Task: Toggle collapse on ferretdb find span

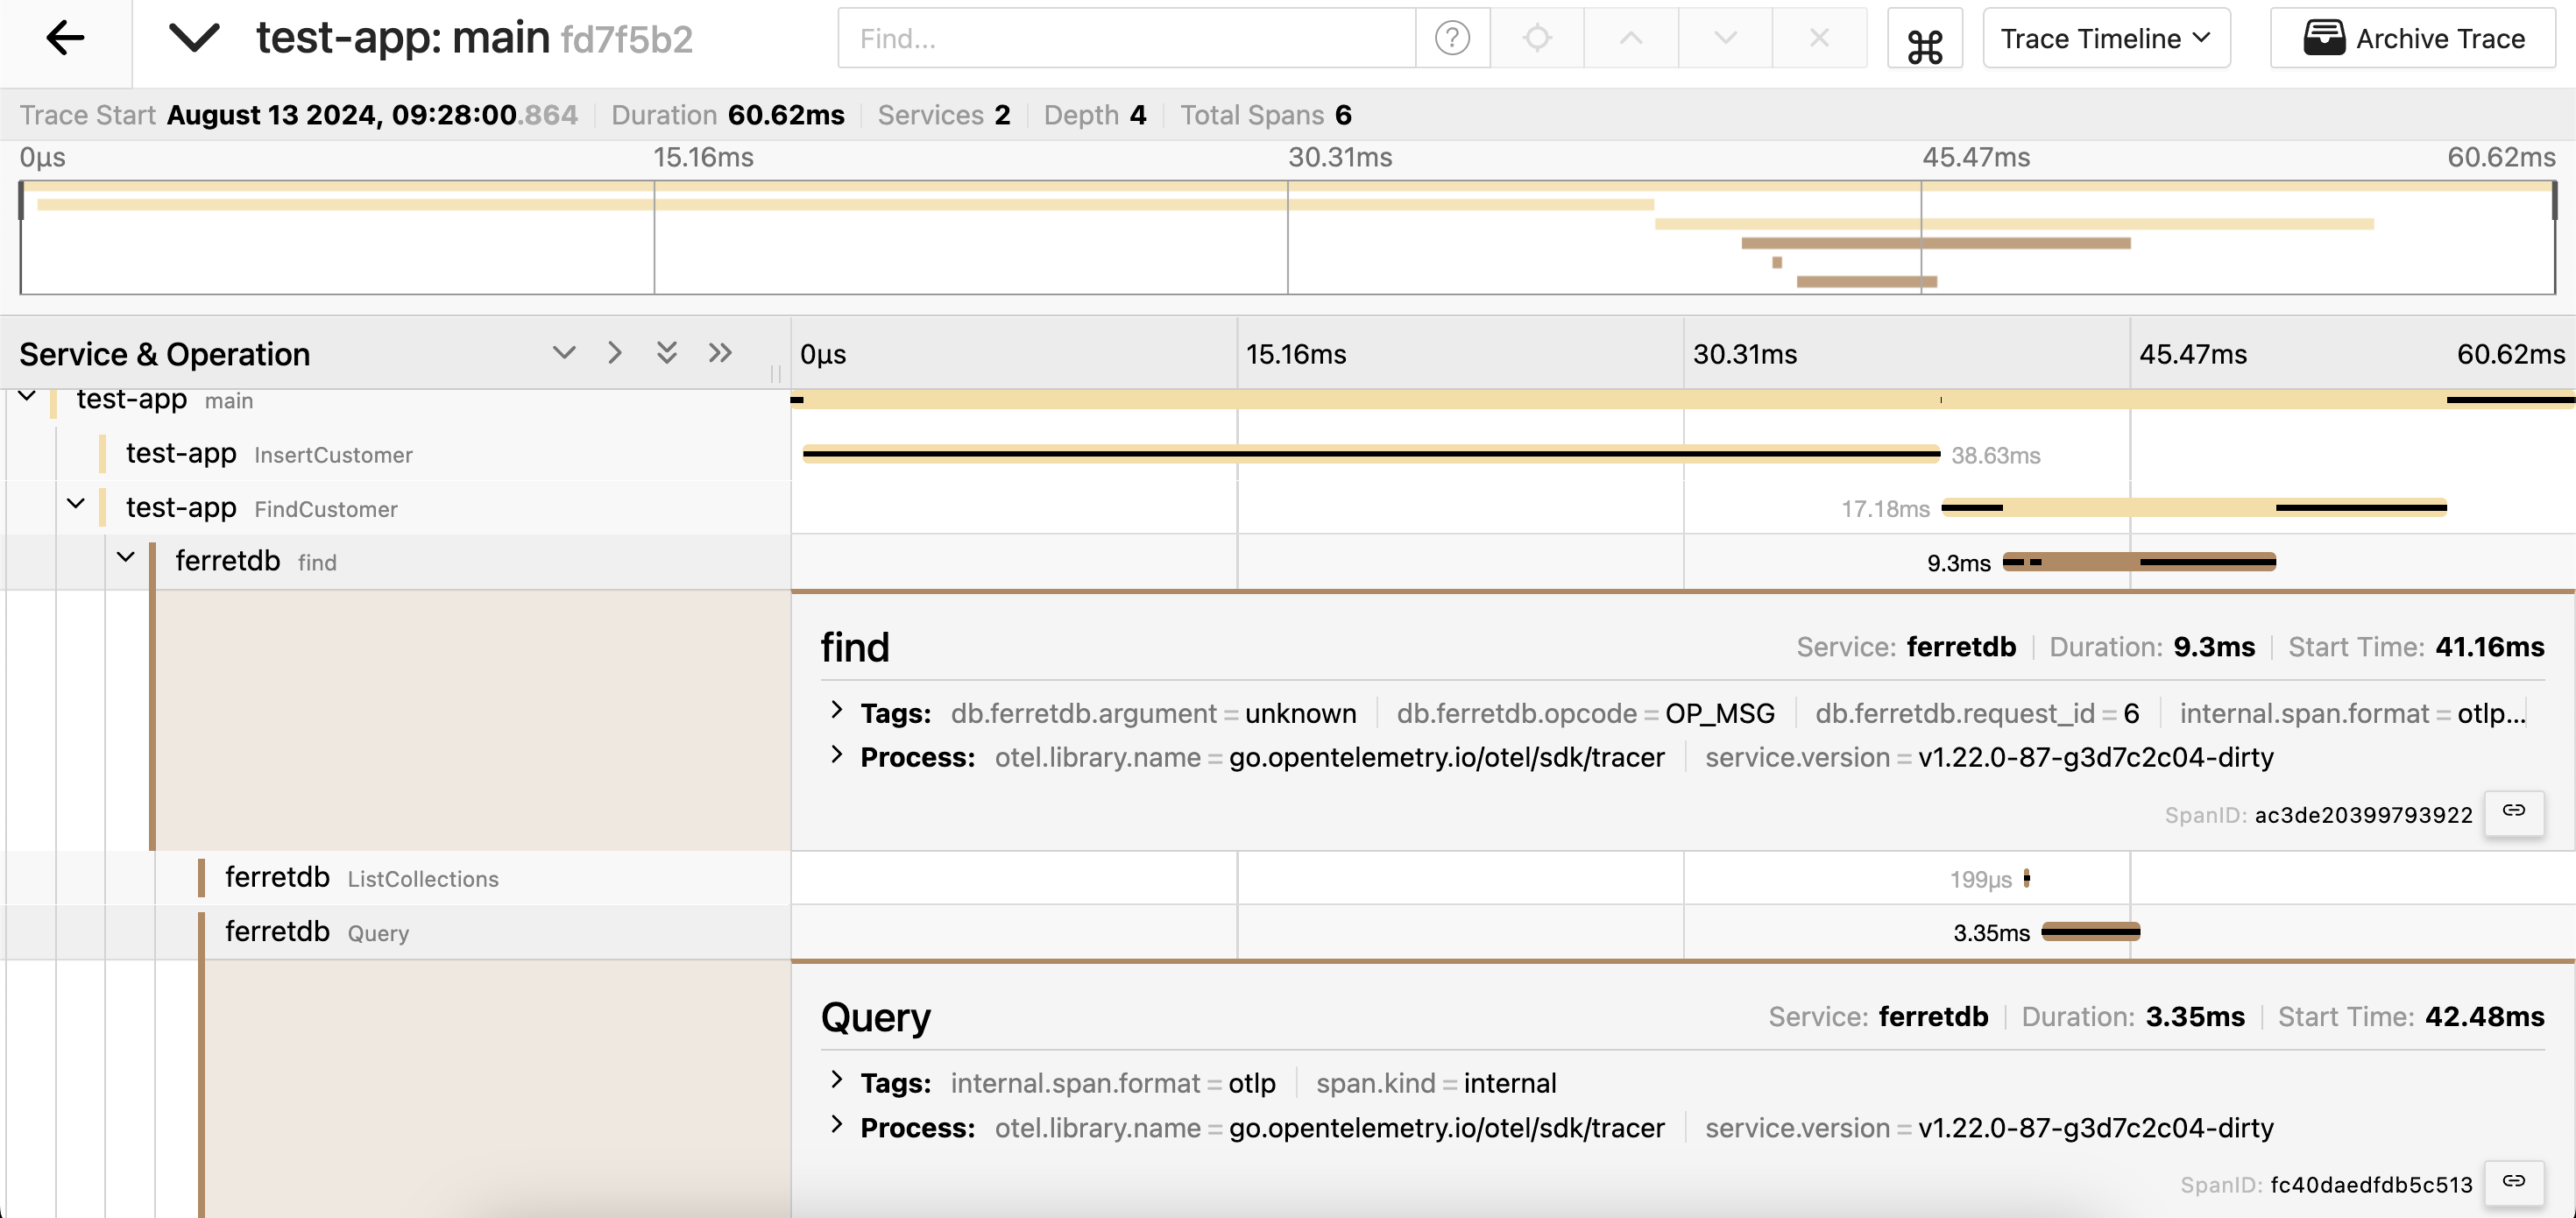Action: pyautogui.click(x=126, y=561)
